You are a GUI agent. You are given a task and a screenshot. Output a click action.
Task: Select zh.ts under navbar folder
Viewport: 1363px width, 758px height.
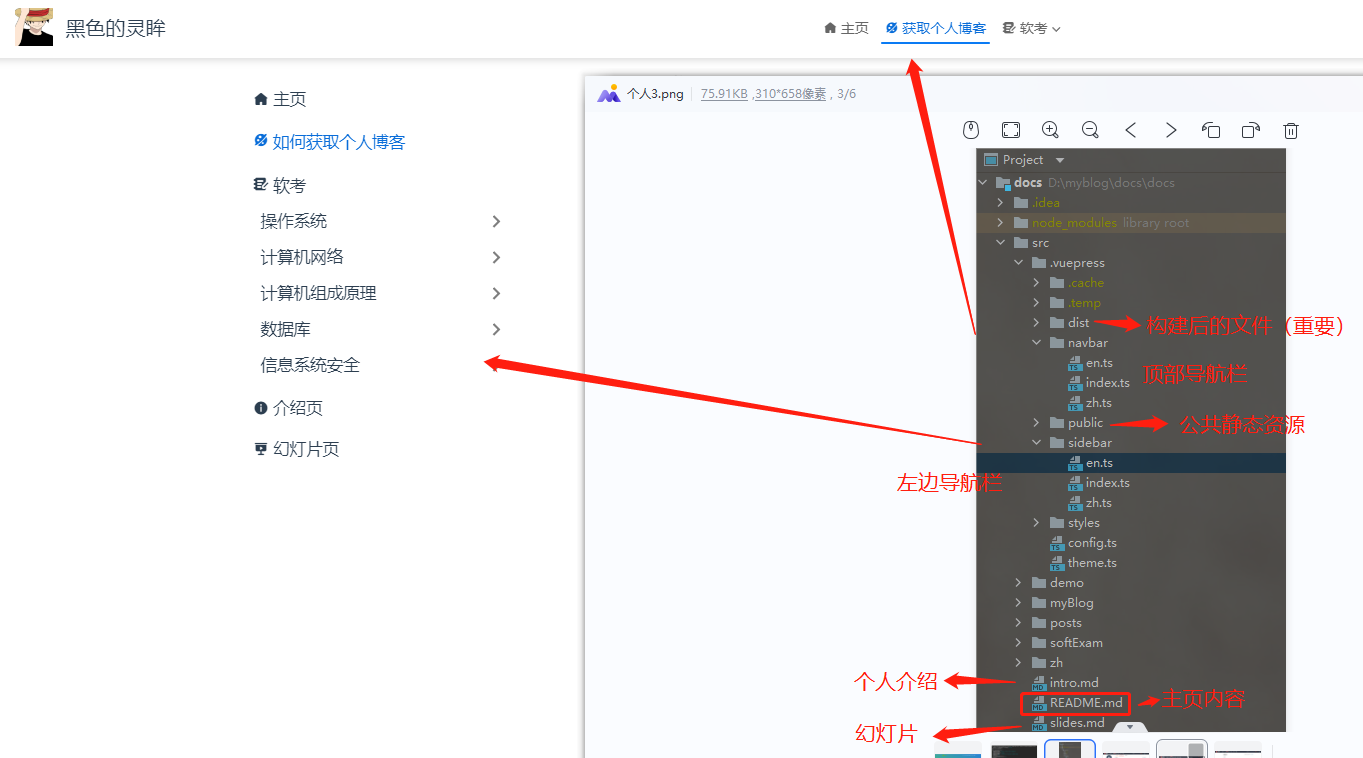point(1089,403)
